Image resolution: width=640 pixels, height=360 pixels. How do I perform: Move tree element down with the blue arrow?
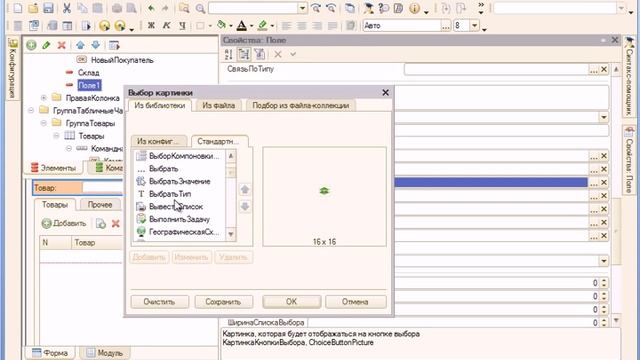point(96,45)
